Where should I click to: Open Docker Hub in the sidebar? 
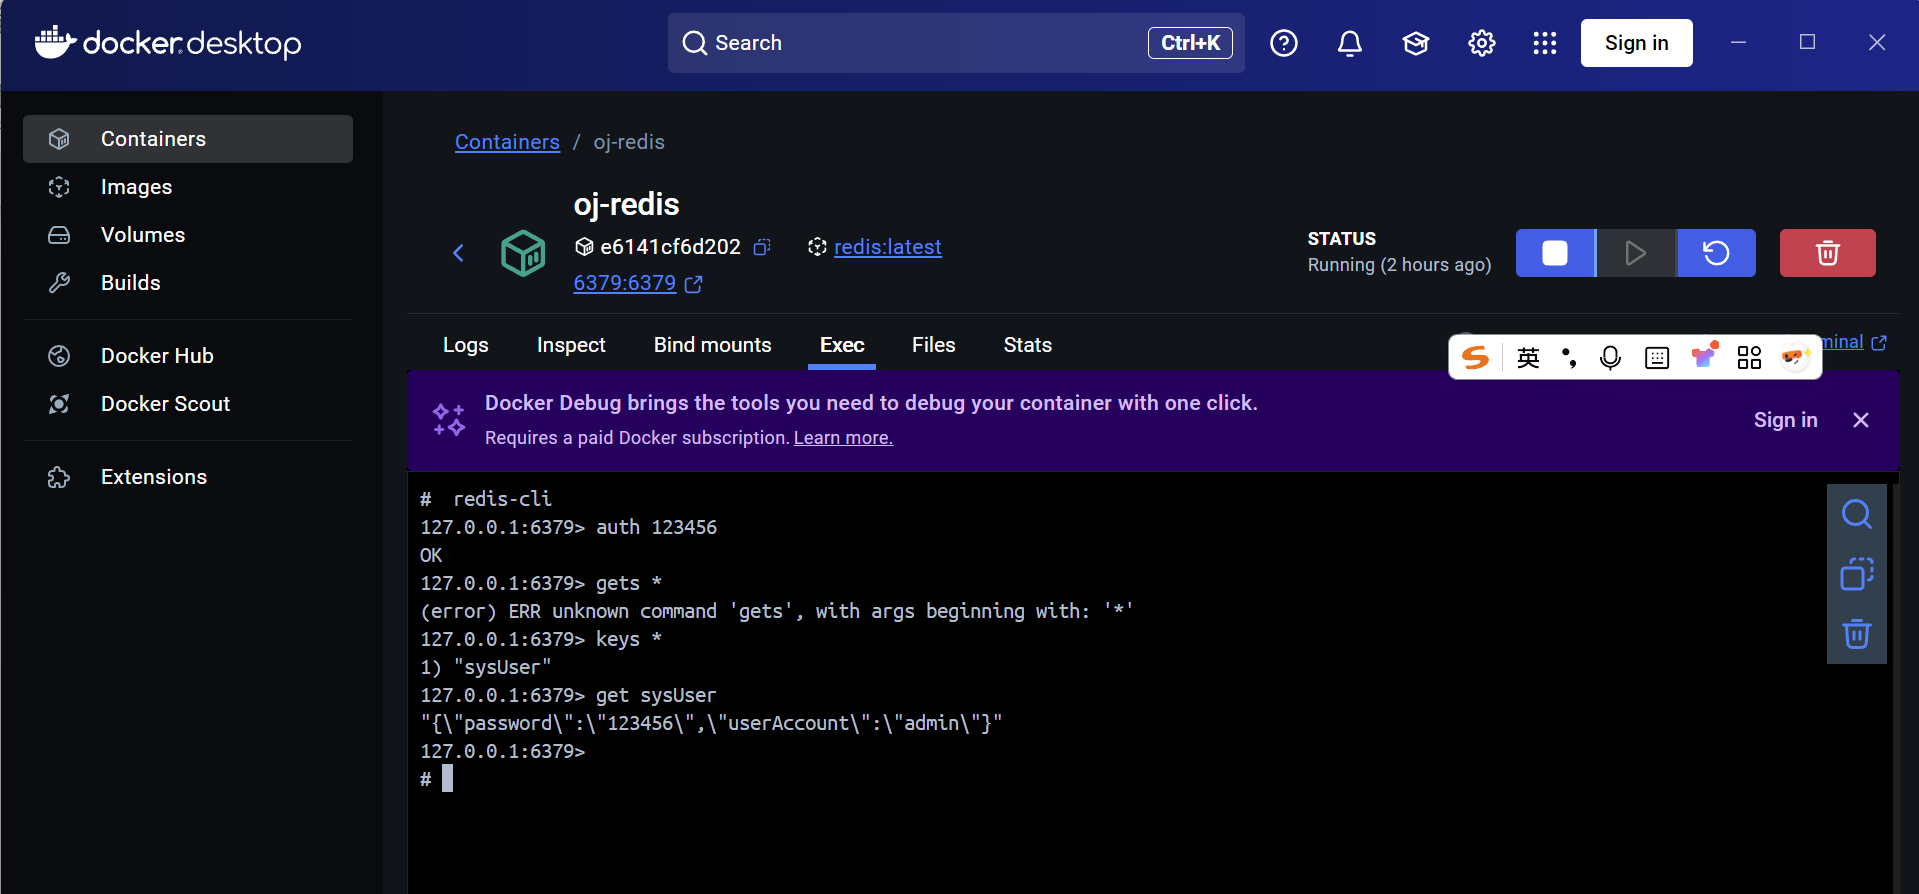tap(188, 356)
